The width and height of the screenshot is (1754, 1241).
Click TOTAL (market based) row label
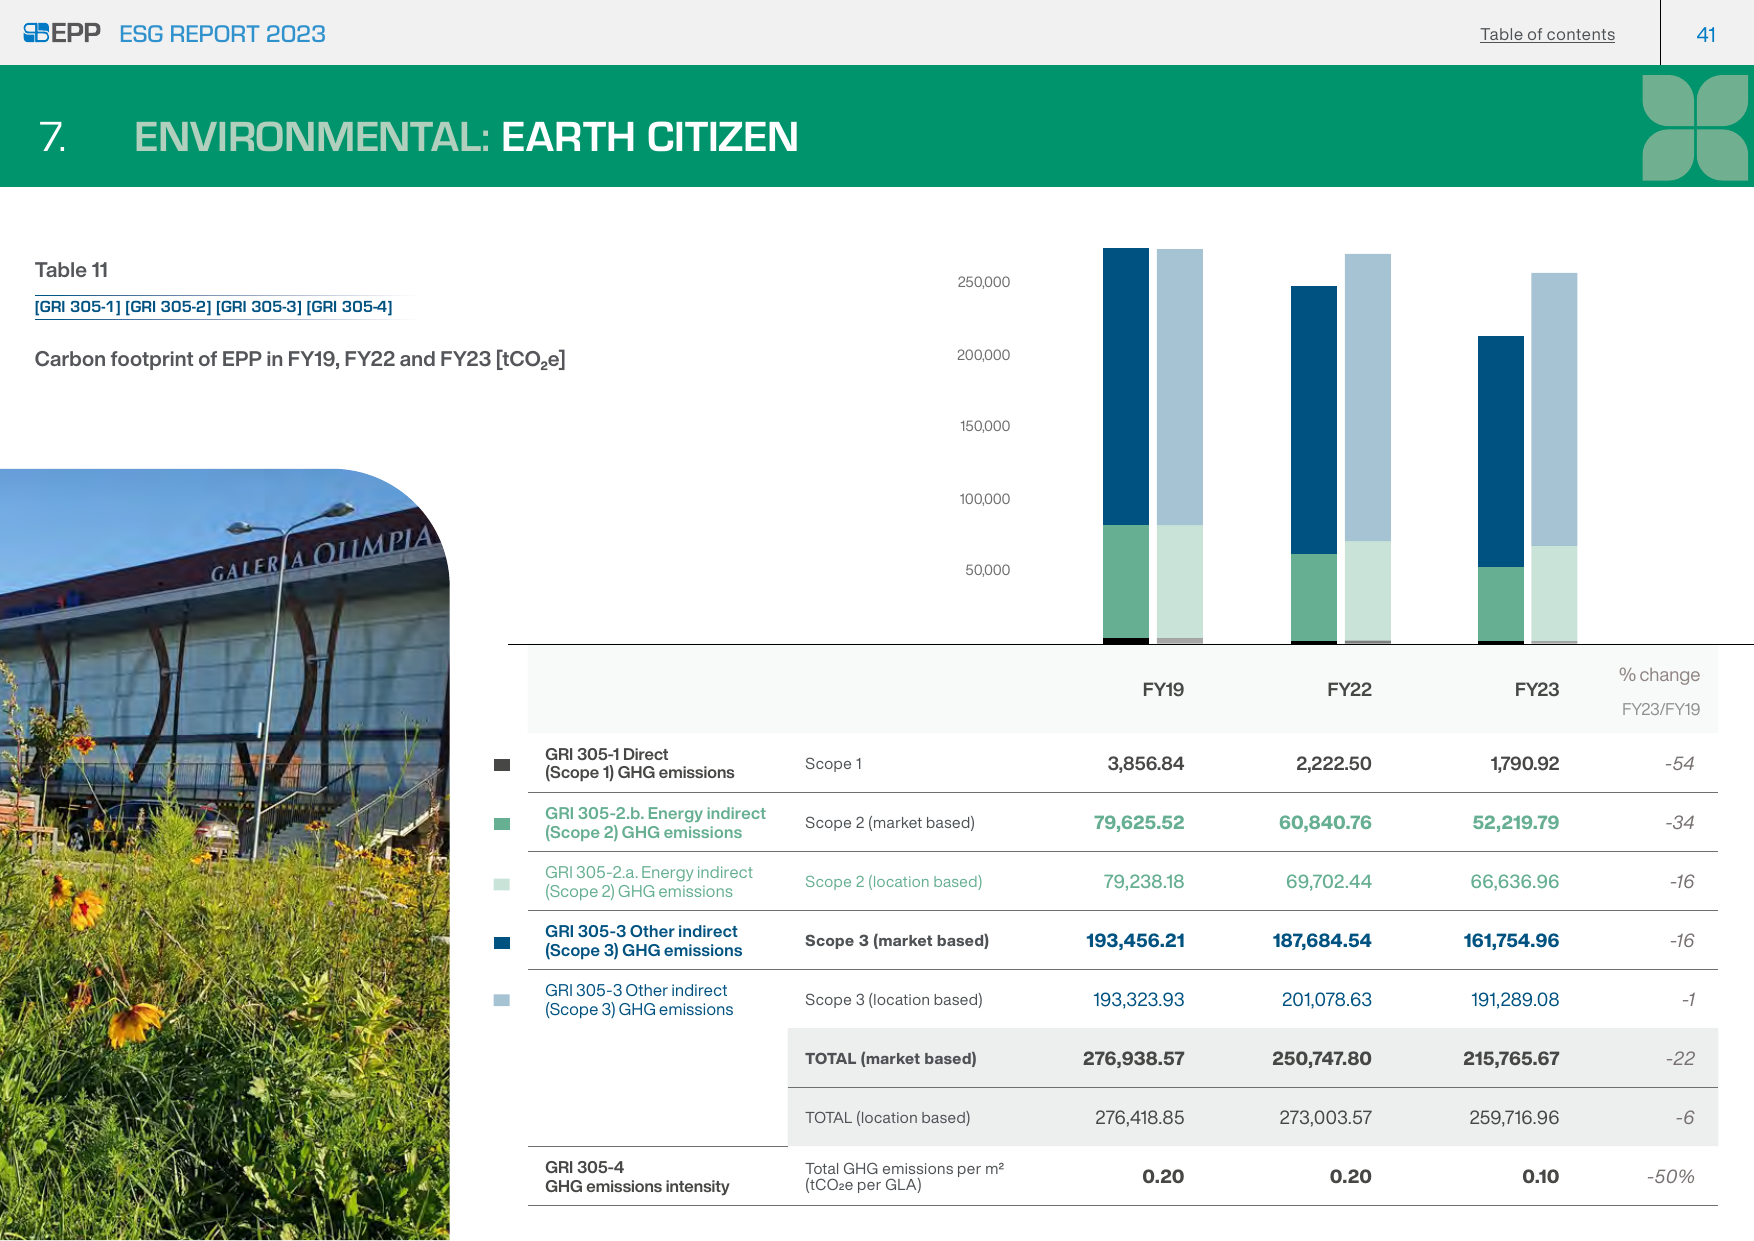point(891,1058)
